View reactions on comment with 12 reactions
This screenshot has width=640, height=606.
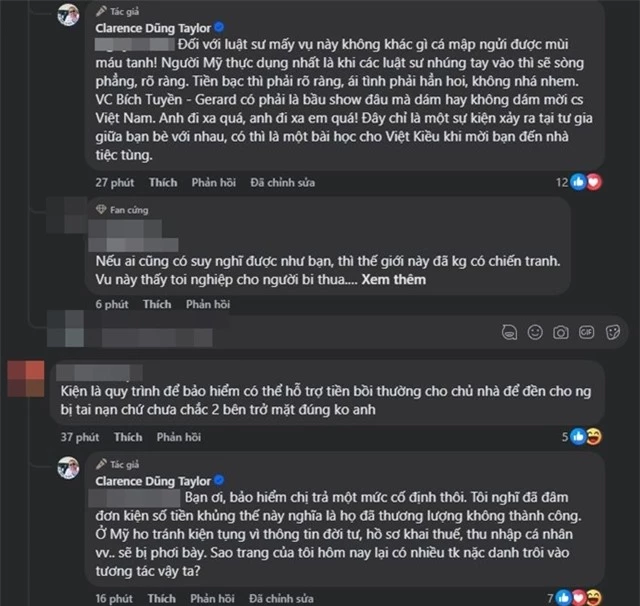point(586,182)
